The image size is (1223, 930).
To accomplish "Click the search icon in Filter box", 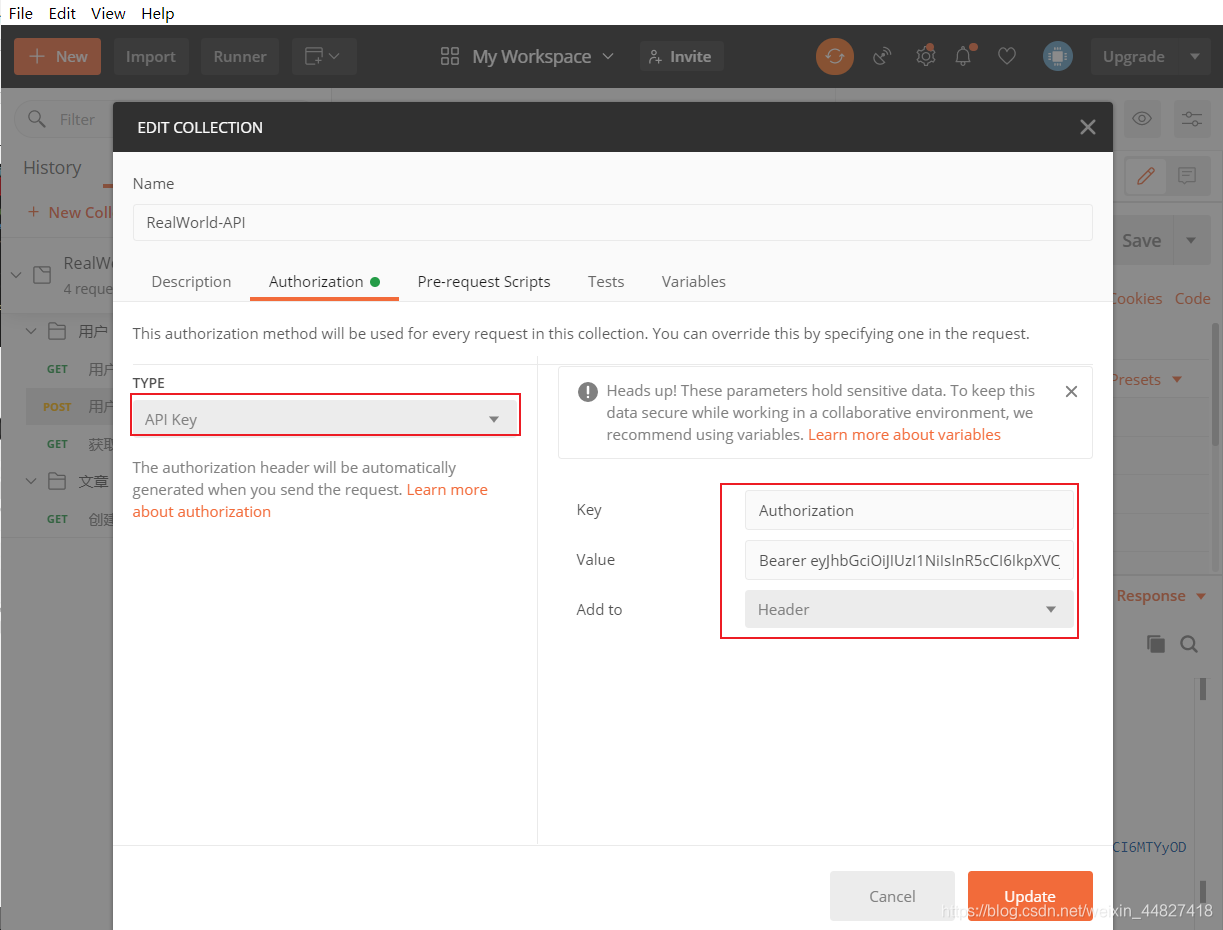I will (x=37, y=119).
